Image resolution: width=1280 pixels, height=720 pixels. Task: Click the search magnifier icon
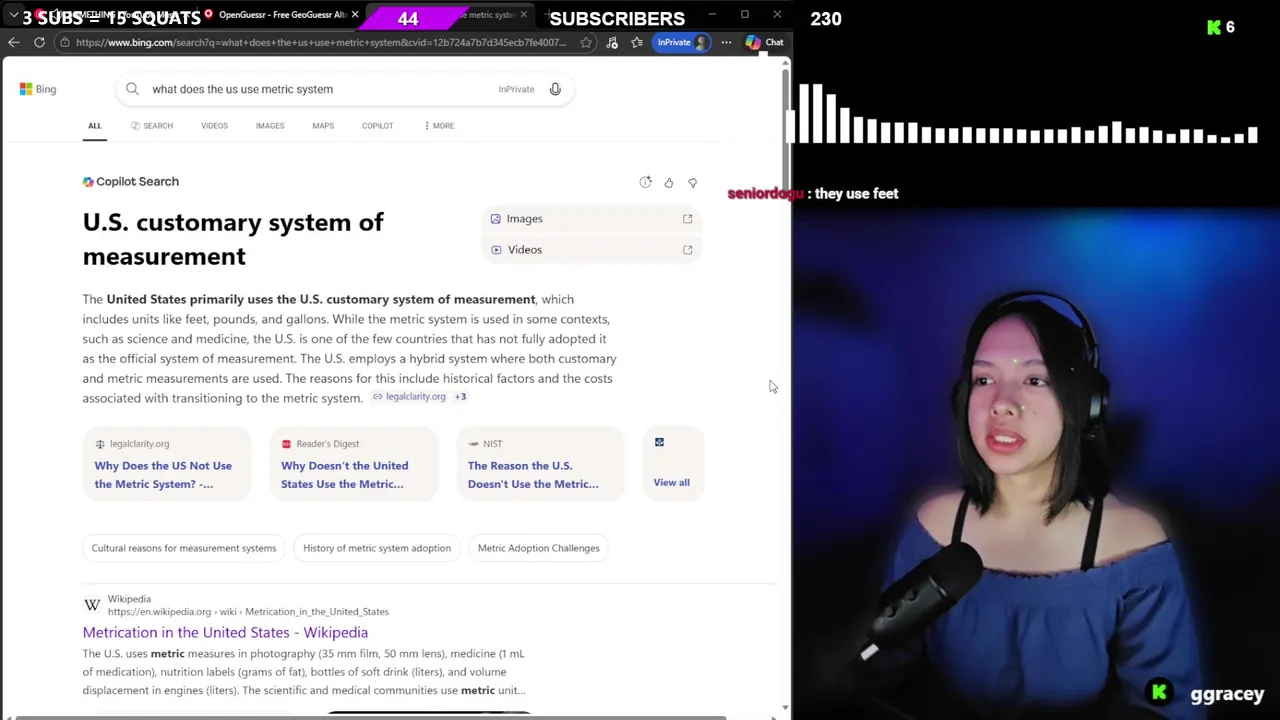click(132, 89)
